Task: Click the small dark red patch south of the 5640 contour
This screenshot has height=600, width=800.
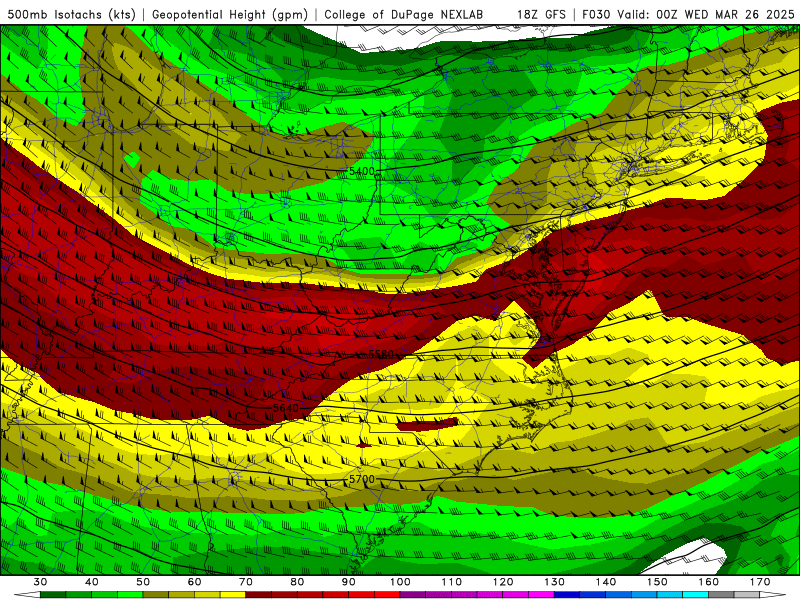Action: (x=427, y=423)
